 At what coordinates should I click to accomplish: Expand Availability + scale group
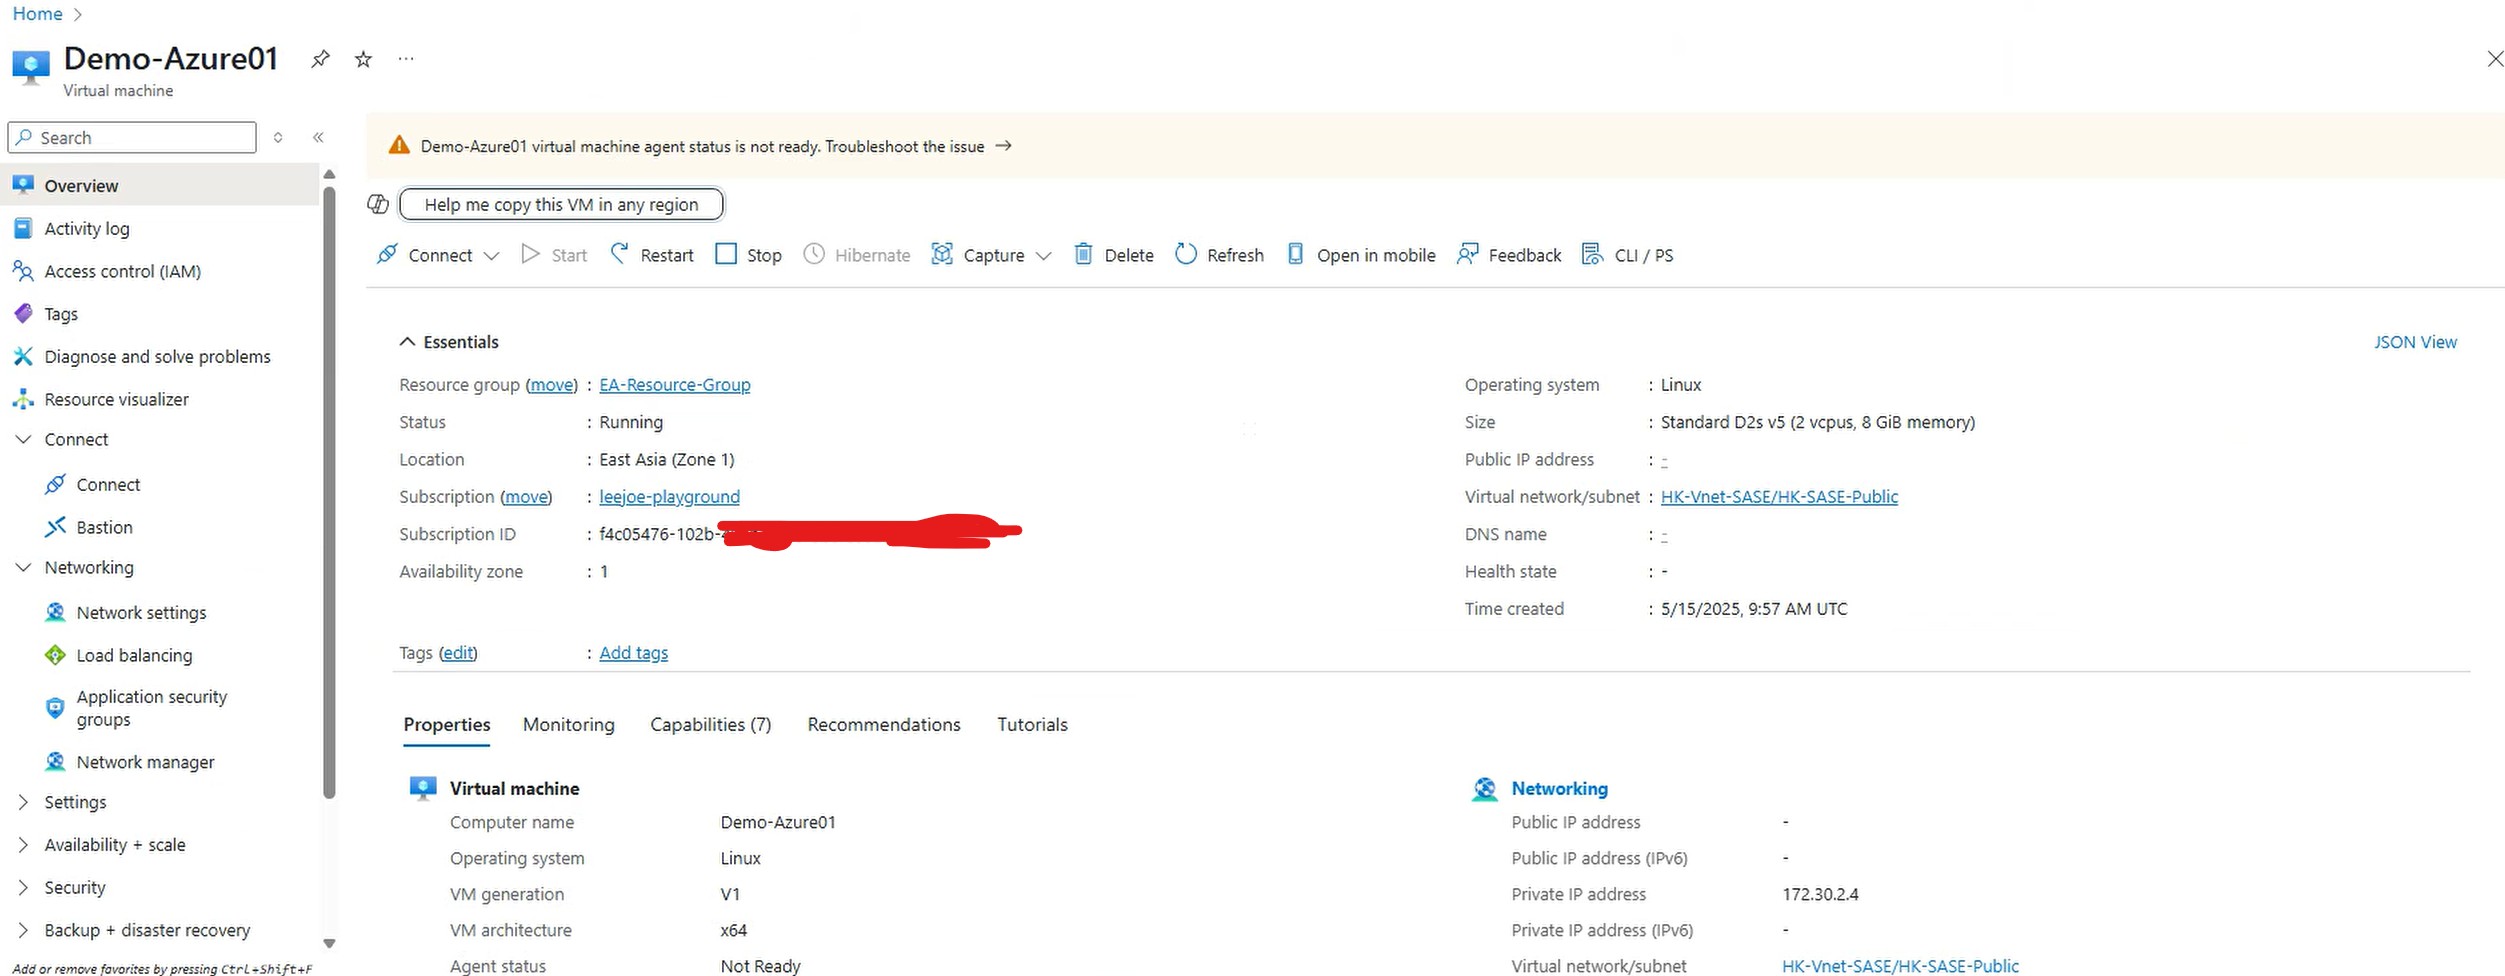(x=24, y=845)
